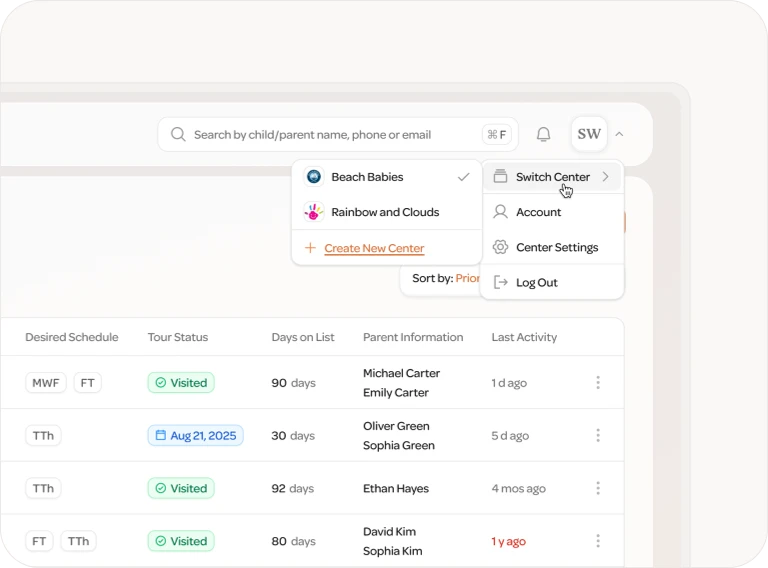
Task: Choose Log Out
Action: coord(552,283)
